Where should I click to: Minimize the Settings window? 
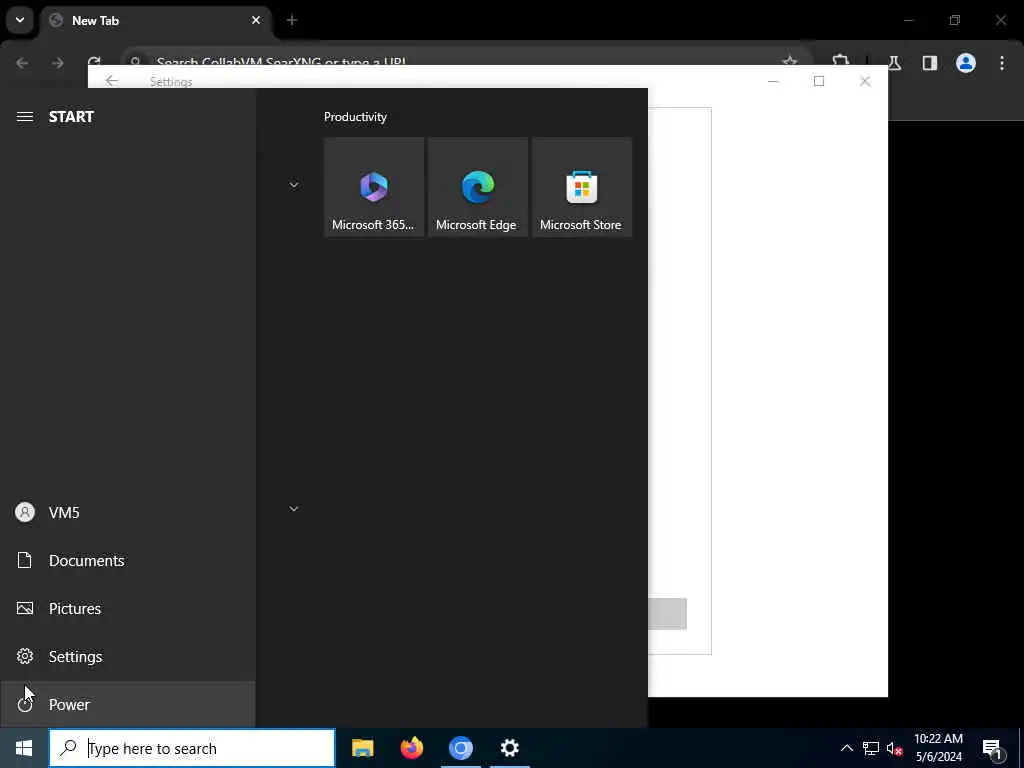point(773,81)
